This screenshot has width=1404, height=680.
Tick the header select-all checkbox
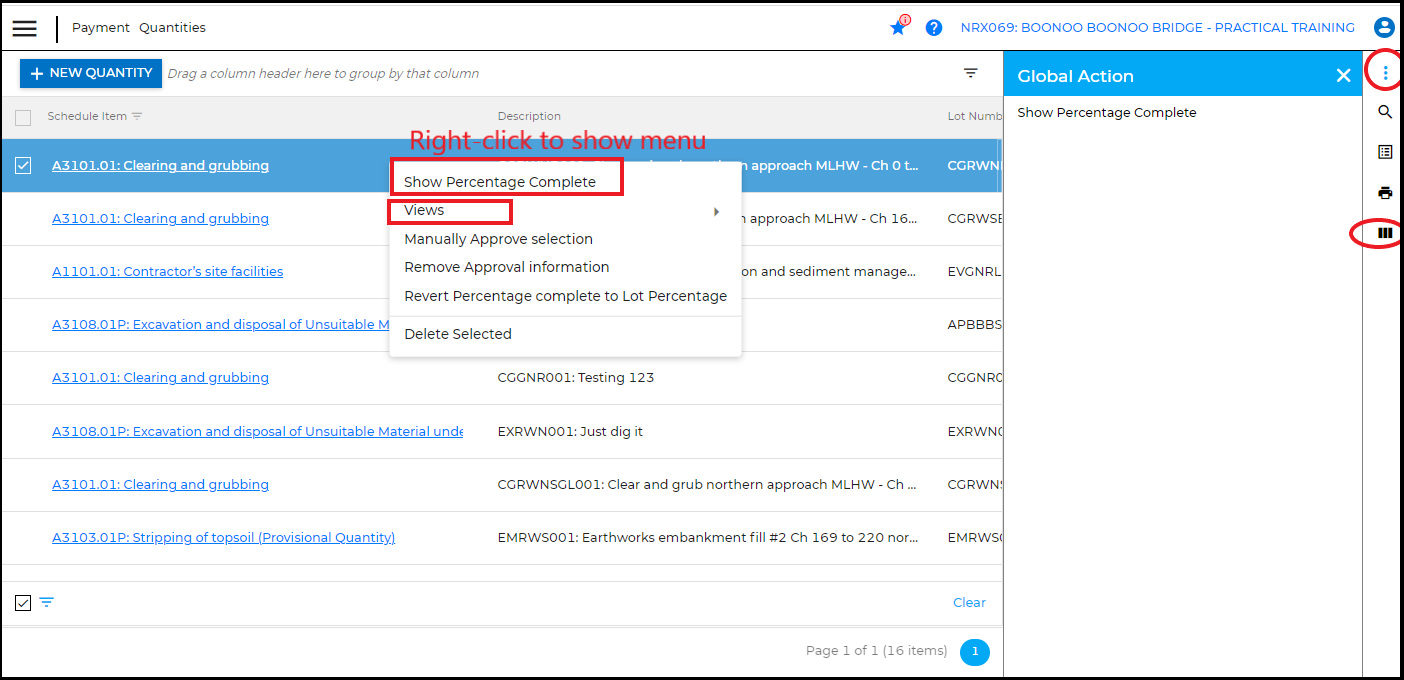click(x=22, y=117)
